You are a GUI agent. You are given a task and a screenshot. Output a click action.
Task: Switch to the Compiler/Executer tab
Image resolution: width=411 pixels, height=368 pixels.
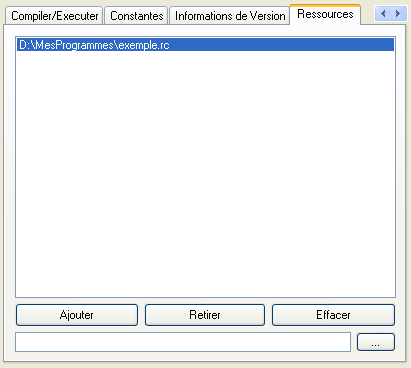[54, 16]
